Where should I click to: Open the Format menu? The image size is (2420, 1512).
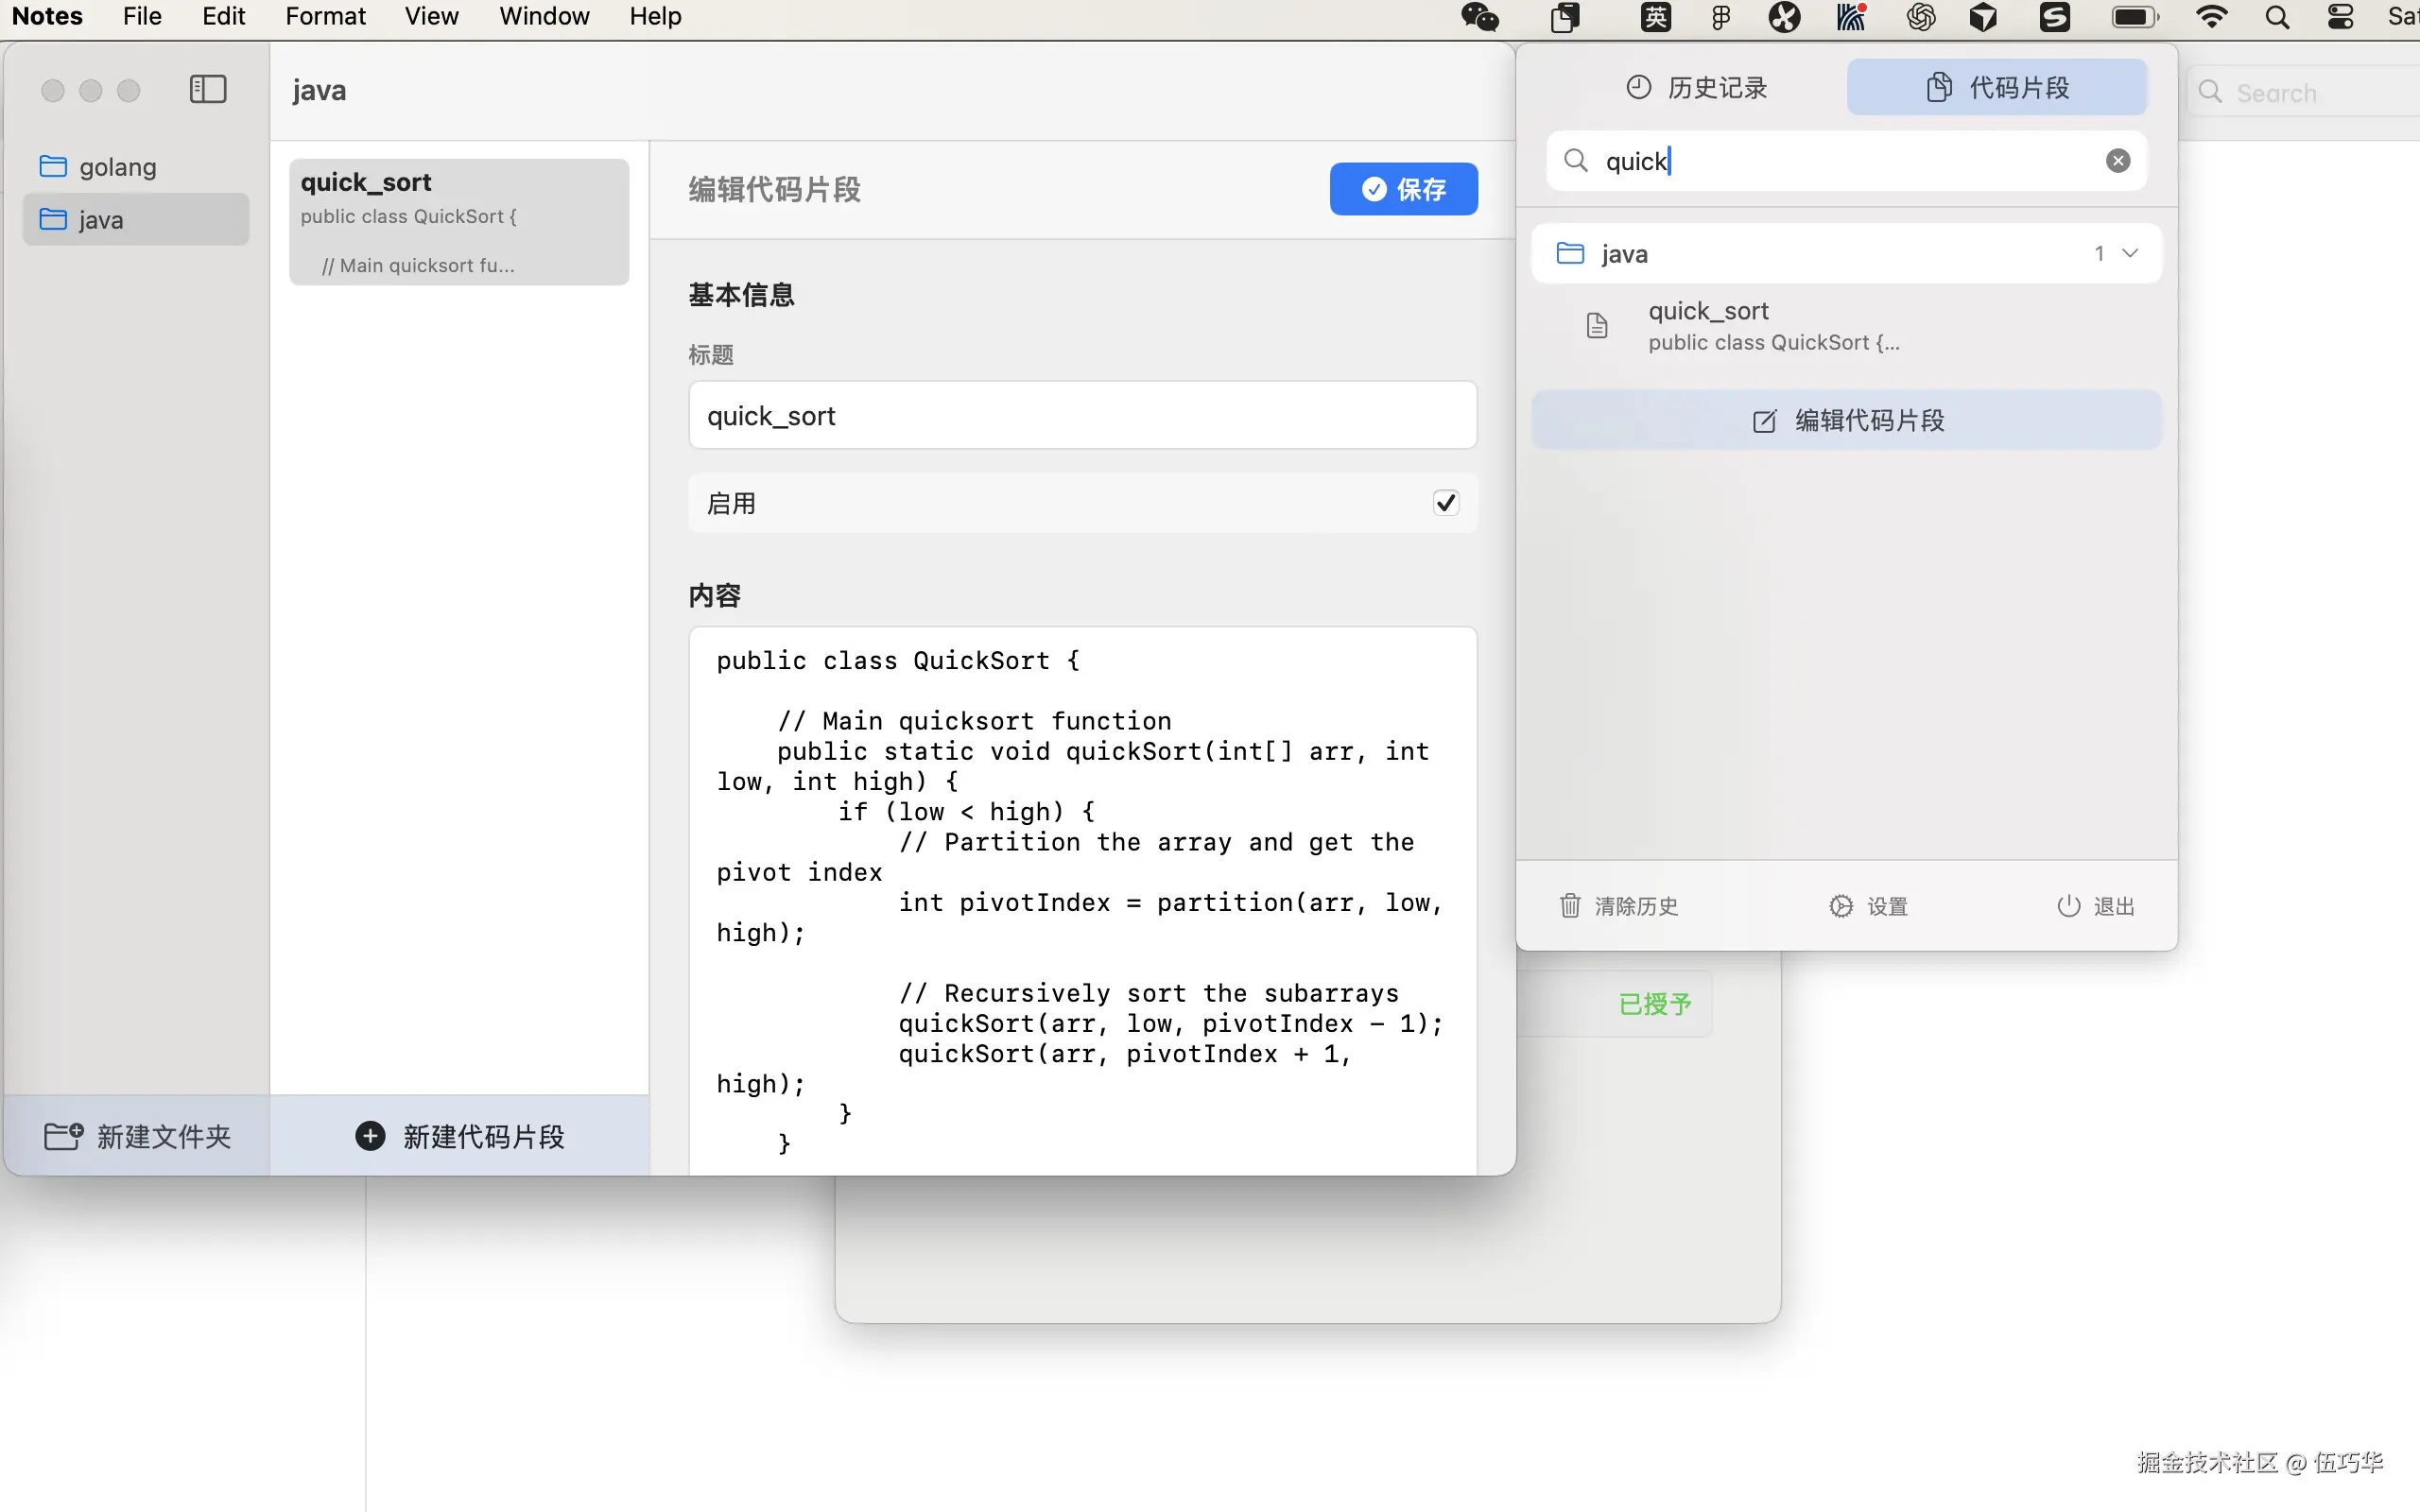[324, 16]
